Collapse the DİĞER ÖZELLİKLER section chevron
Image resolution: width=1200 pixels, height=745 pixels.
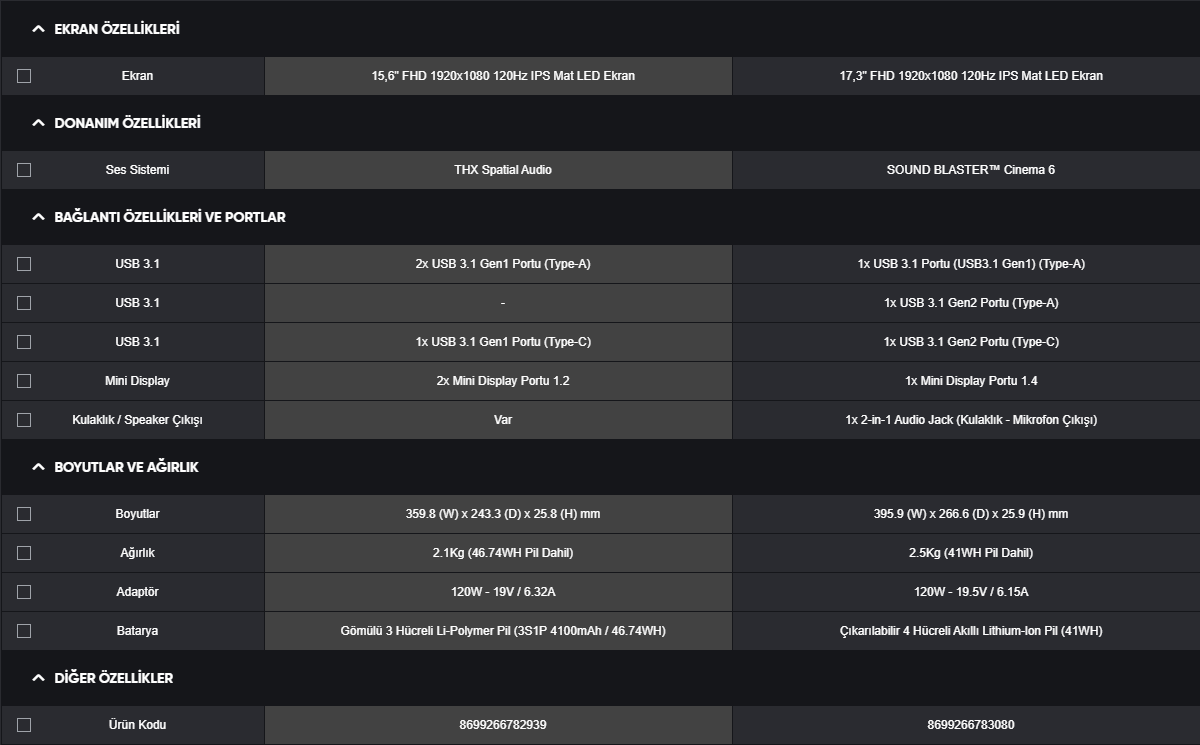click(39, 678)
